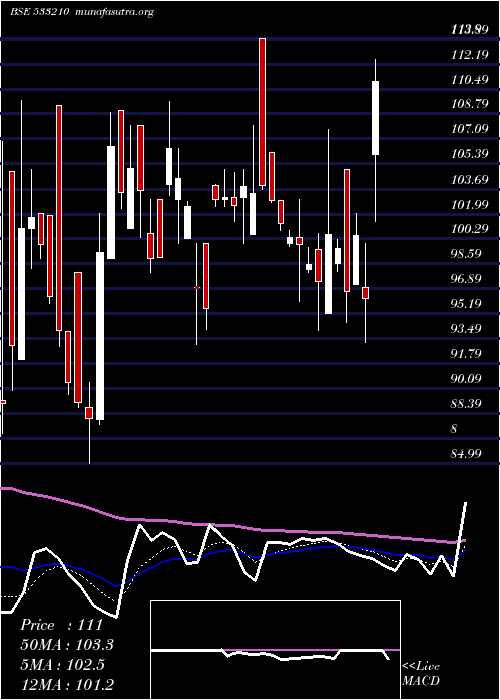Click the 'Price : 111' readout

tap(62, 625)
